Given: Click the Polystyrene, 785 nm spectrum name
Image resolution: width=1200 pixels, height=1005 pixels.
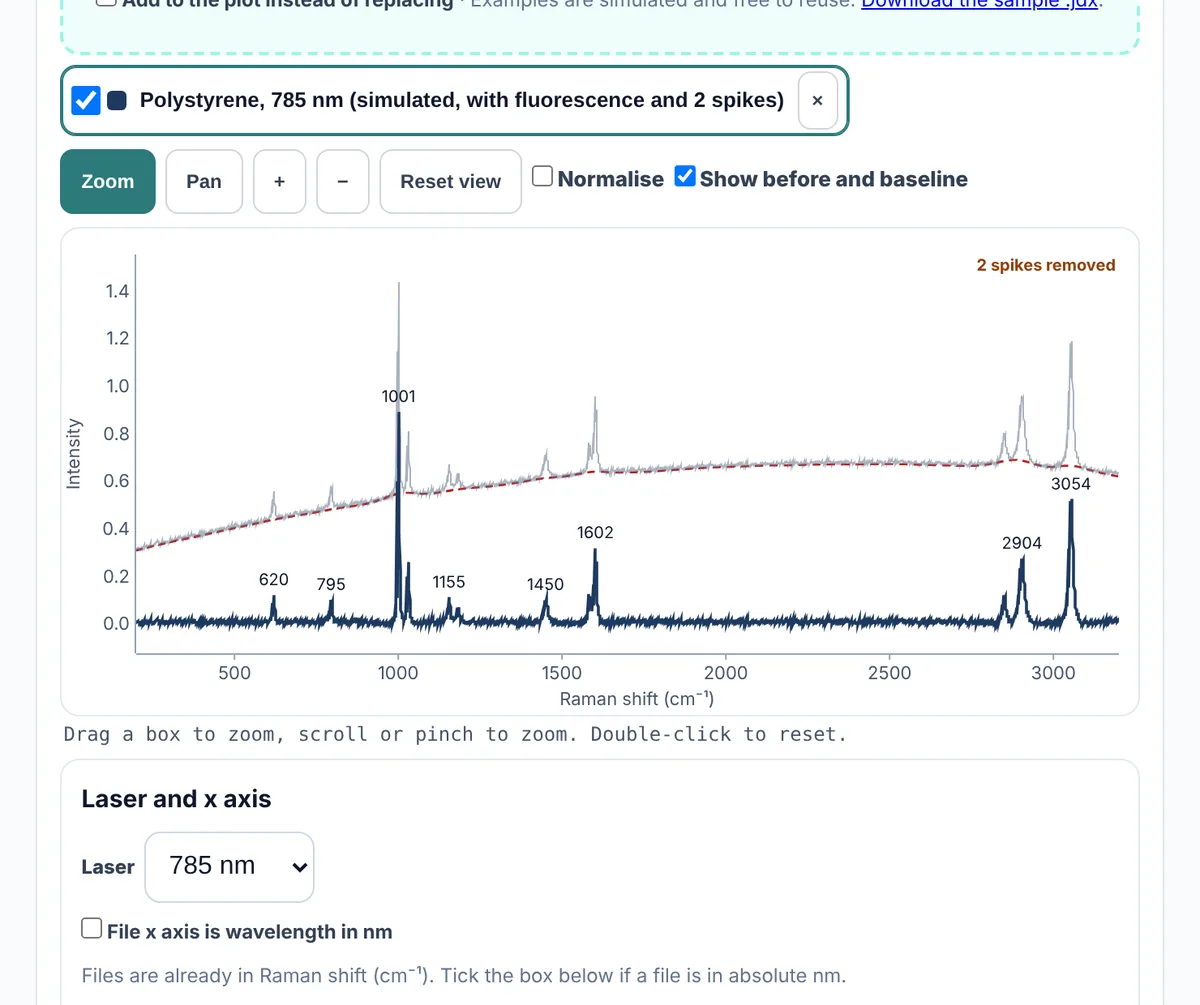Looking at the screenshot, I should coord(462,100).
